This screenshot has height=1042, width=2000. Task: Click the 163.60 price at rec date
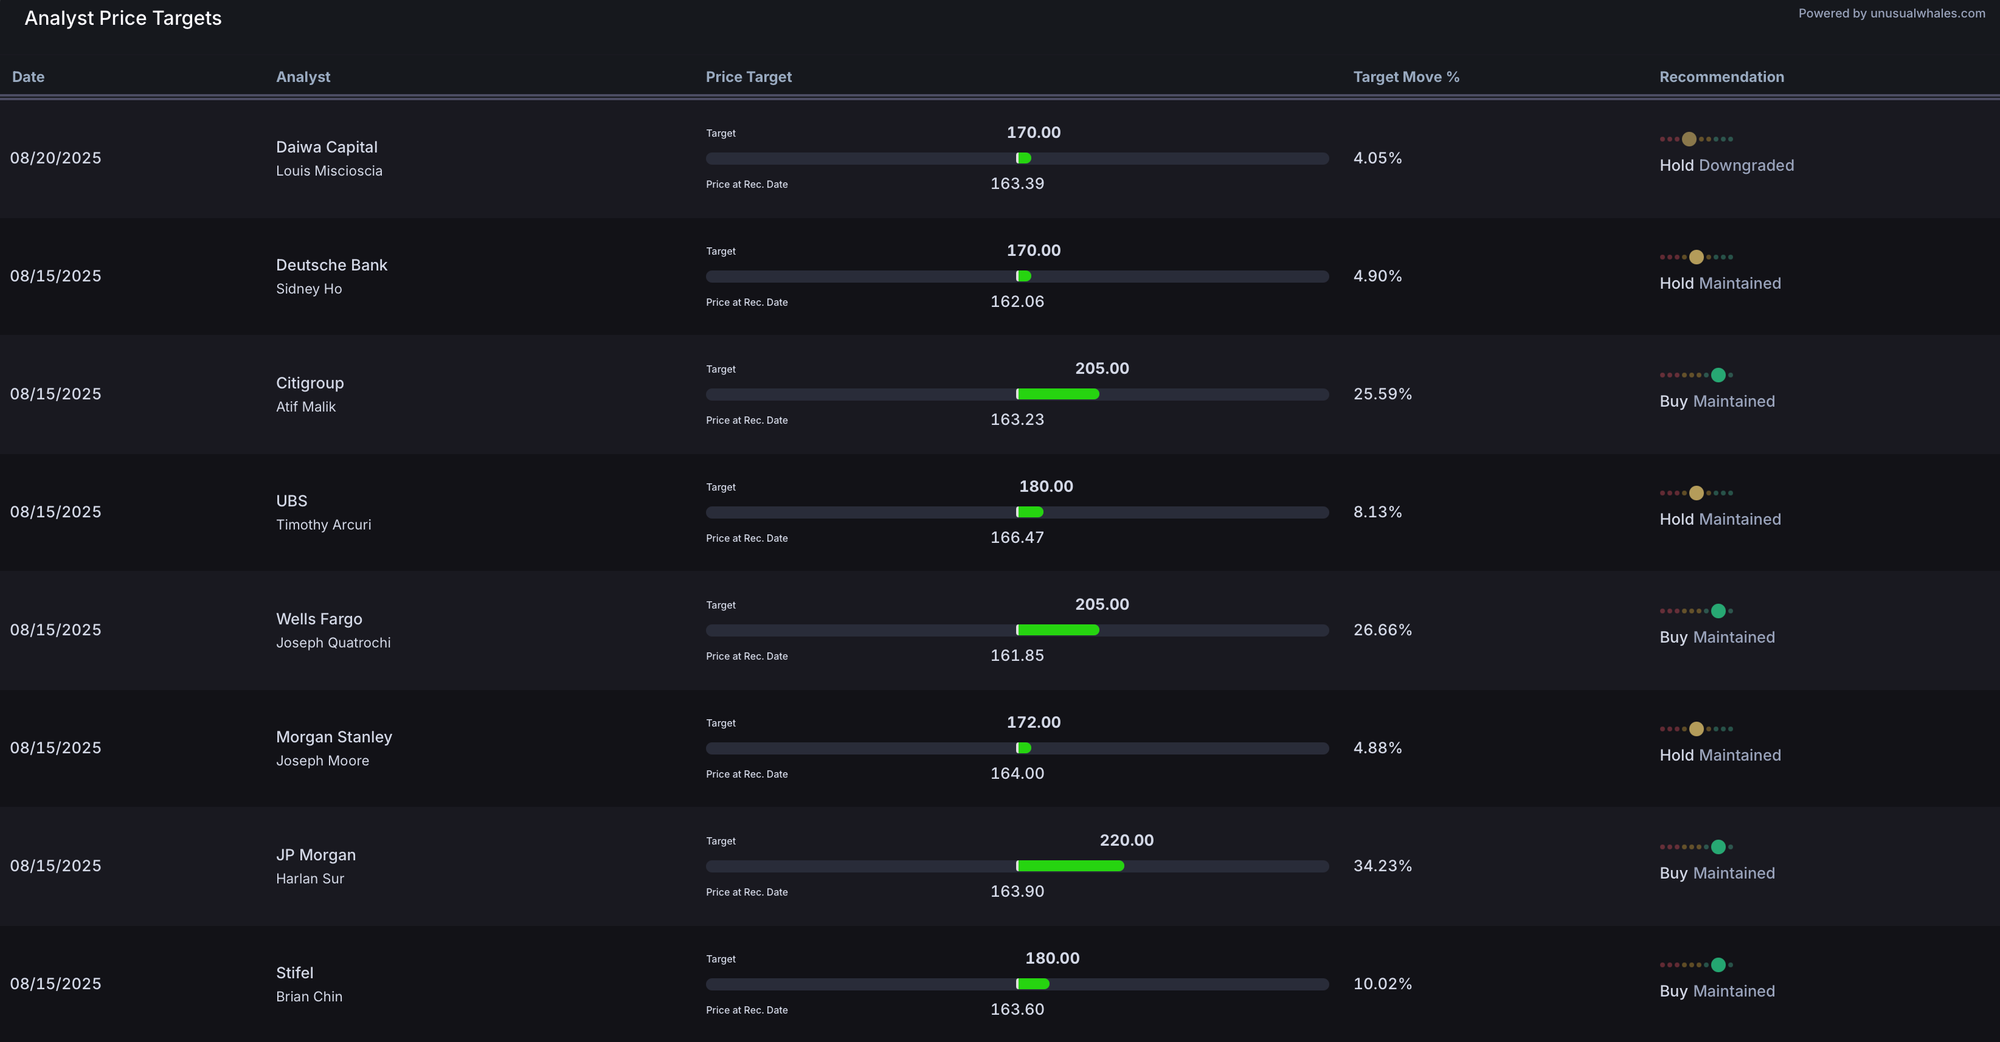1017,1010
